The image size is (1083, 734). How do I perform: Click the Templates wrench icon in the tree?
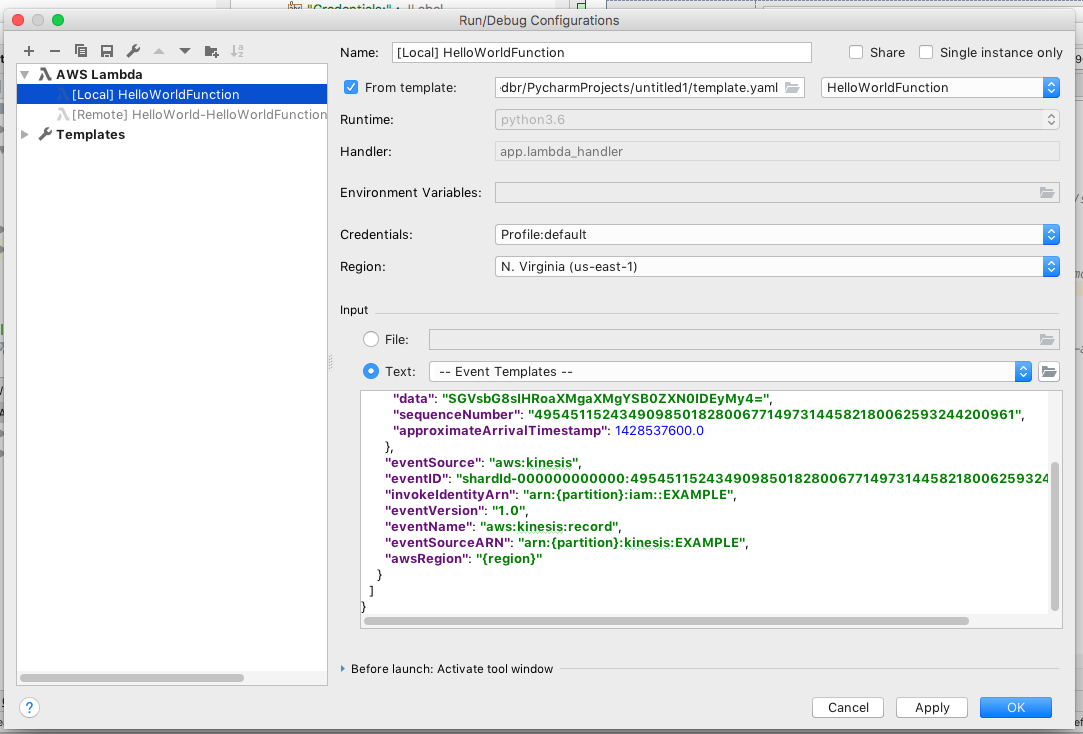click(45, 134)
